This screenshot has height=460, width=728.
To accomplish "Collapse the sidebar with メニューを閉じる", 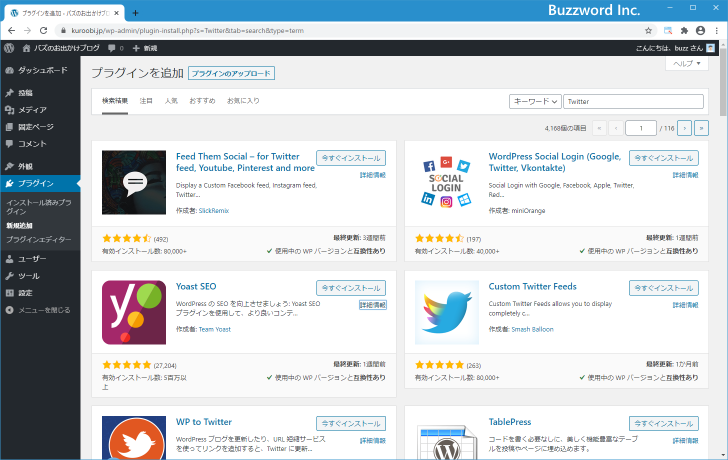I will click(37, 310).
